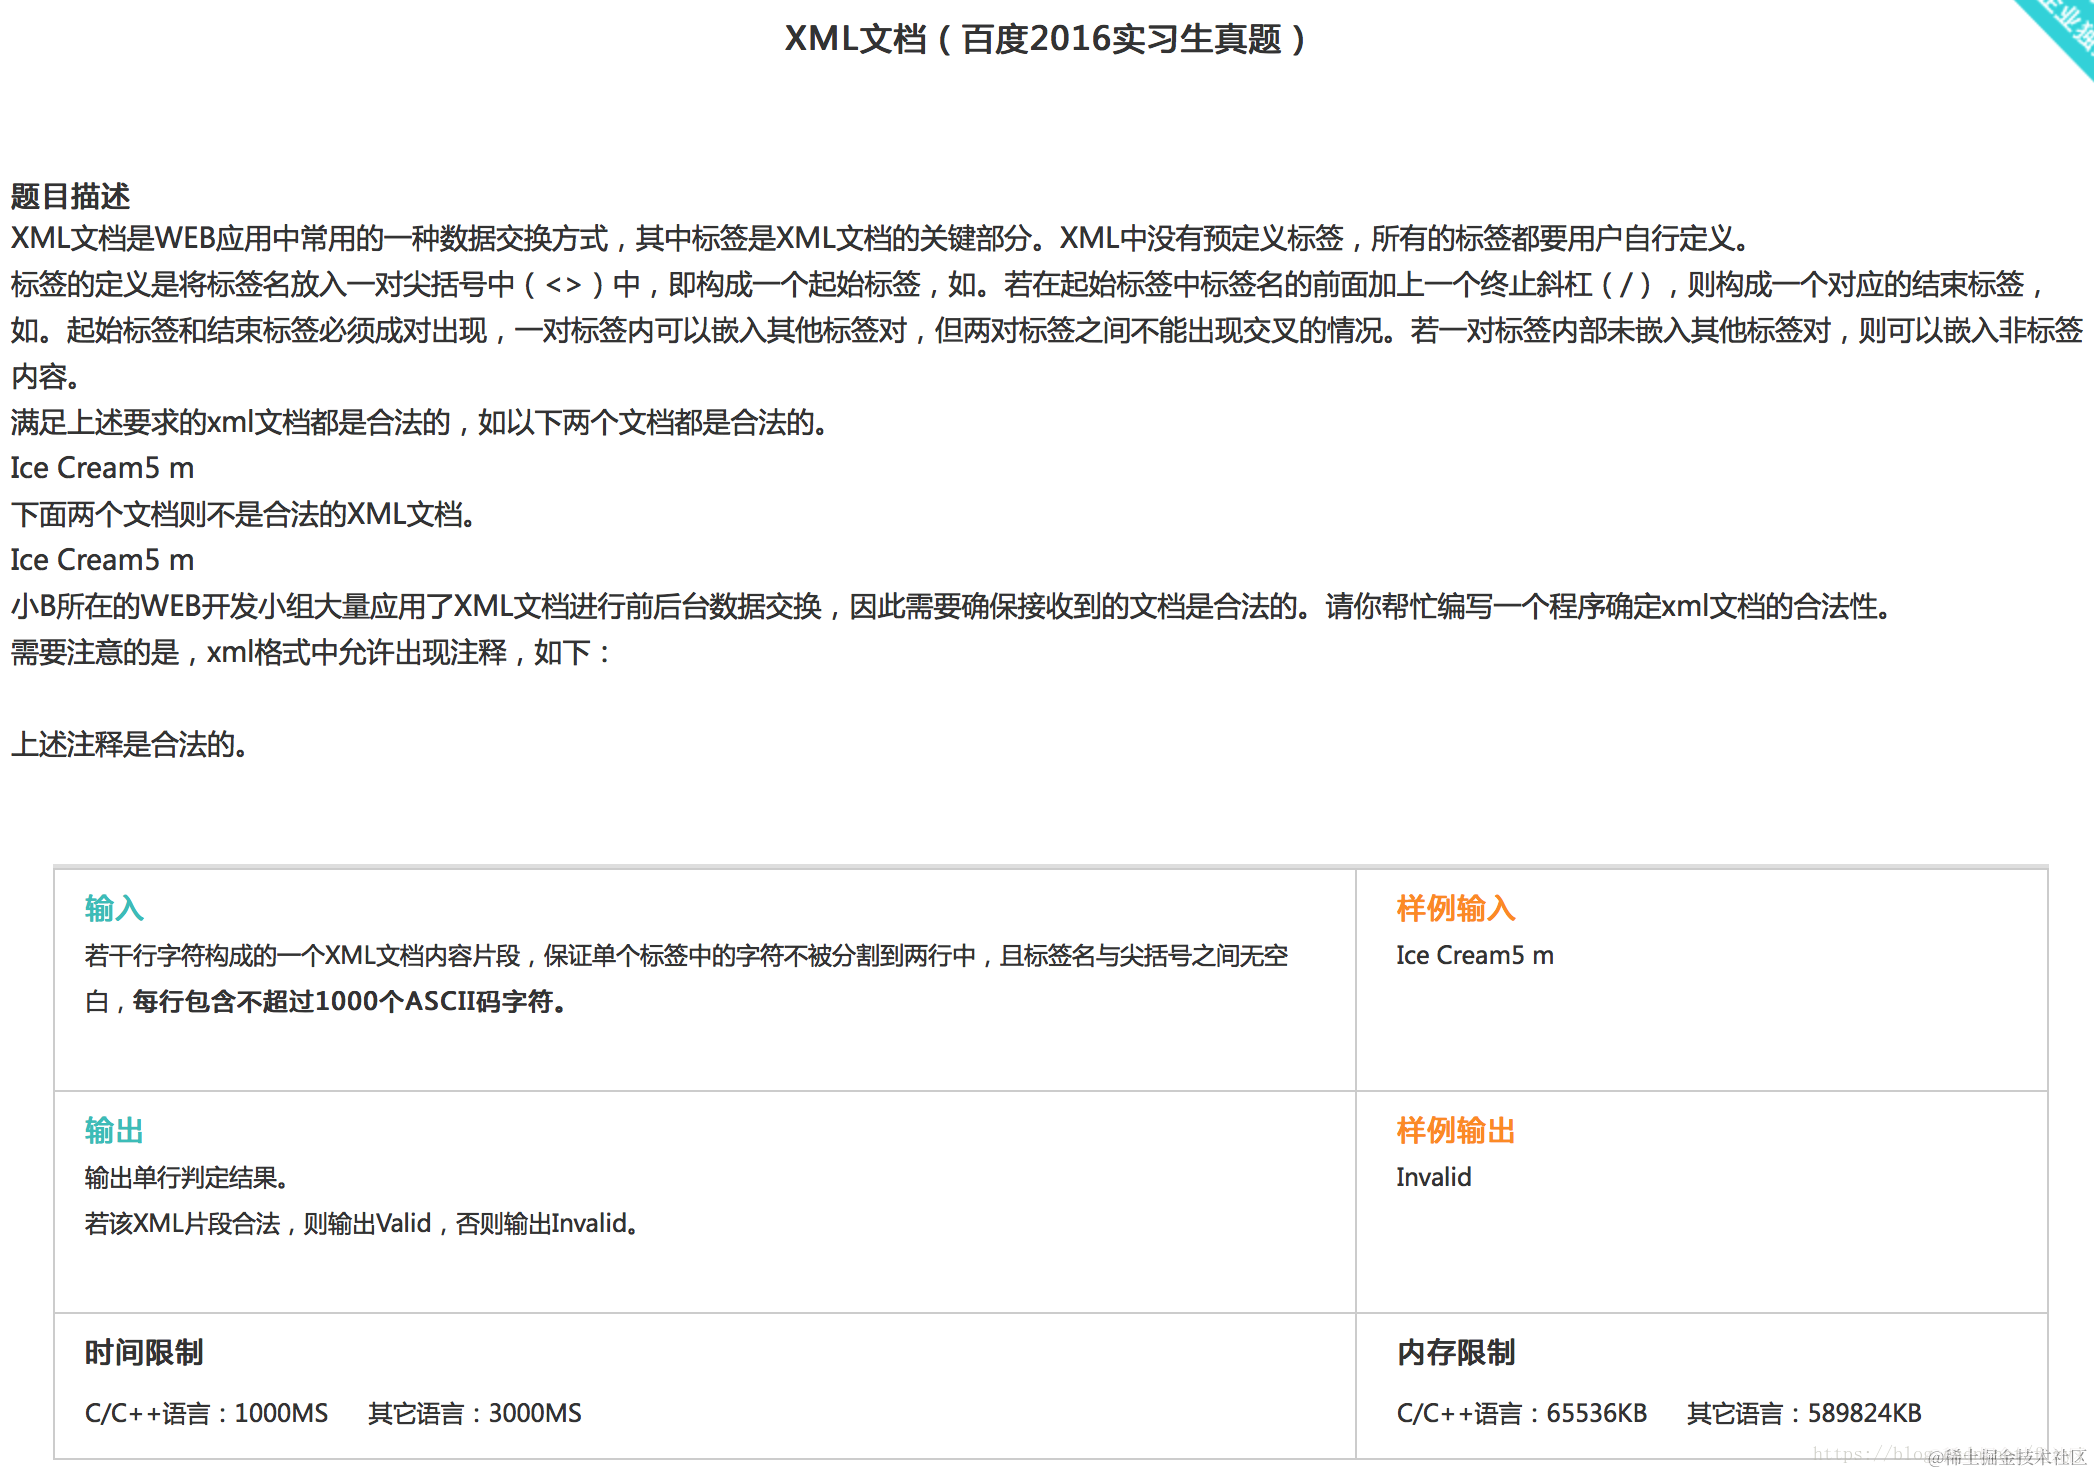Screen dimensions: 2094x1474
Task: Click the page title XML文档（百度2016实习生真题）
Action: tap(1045, 39)
